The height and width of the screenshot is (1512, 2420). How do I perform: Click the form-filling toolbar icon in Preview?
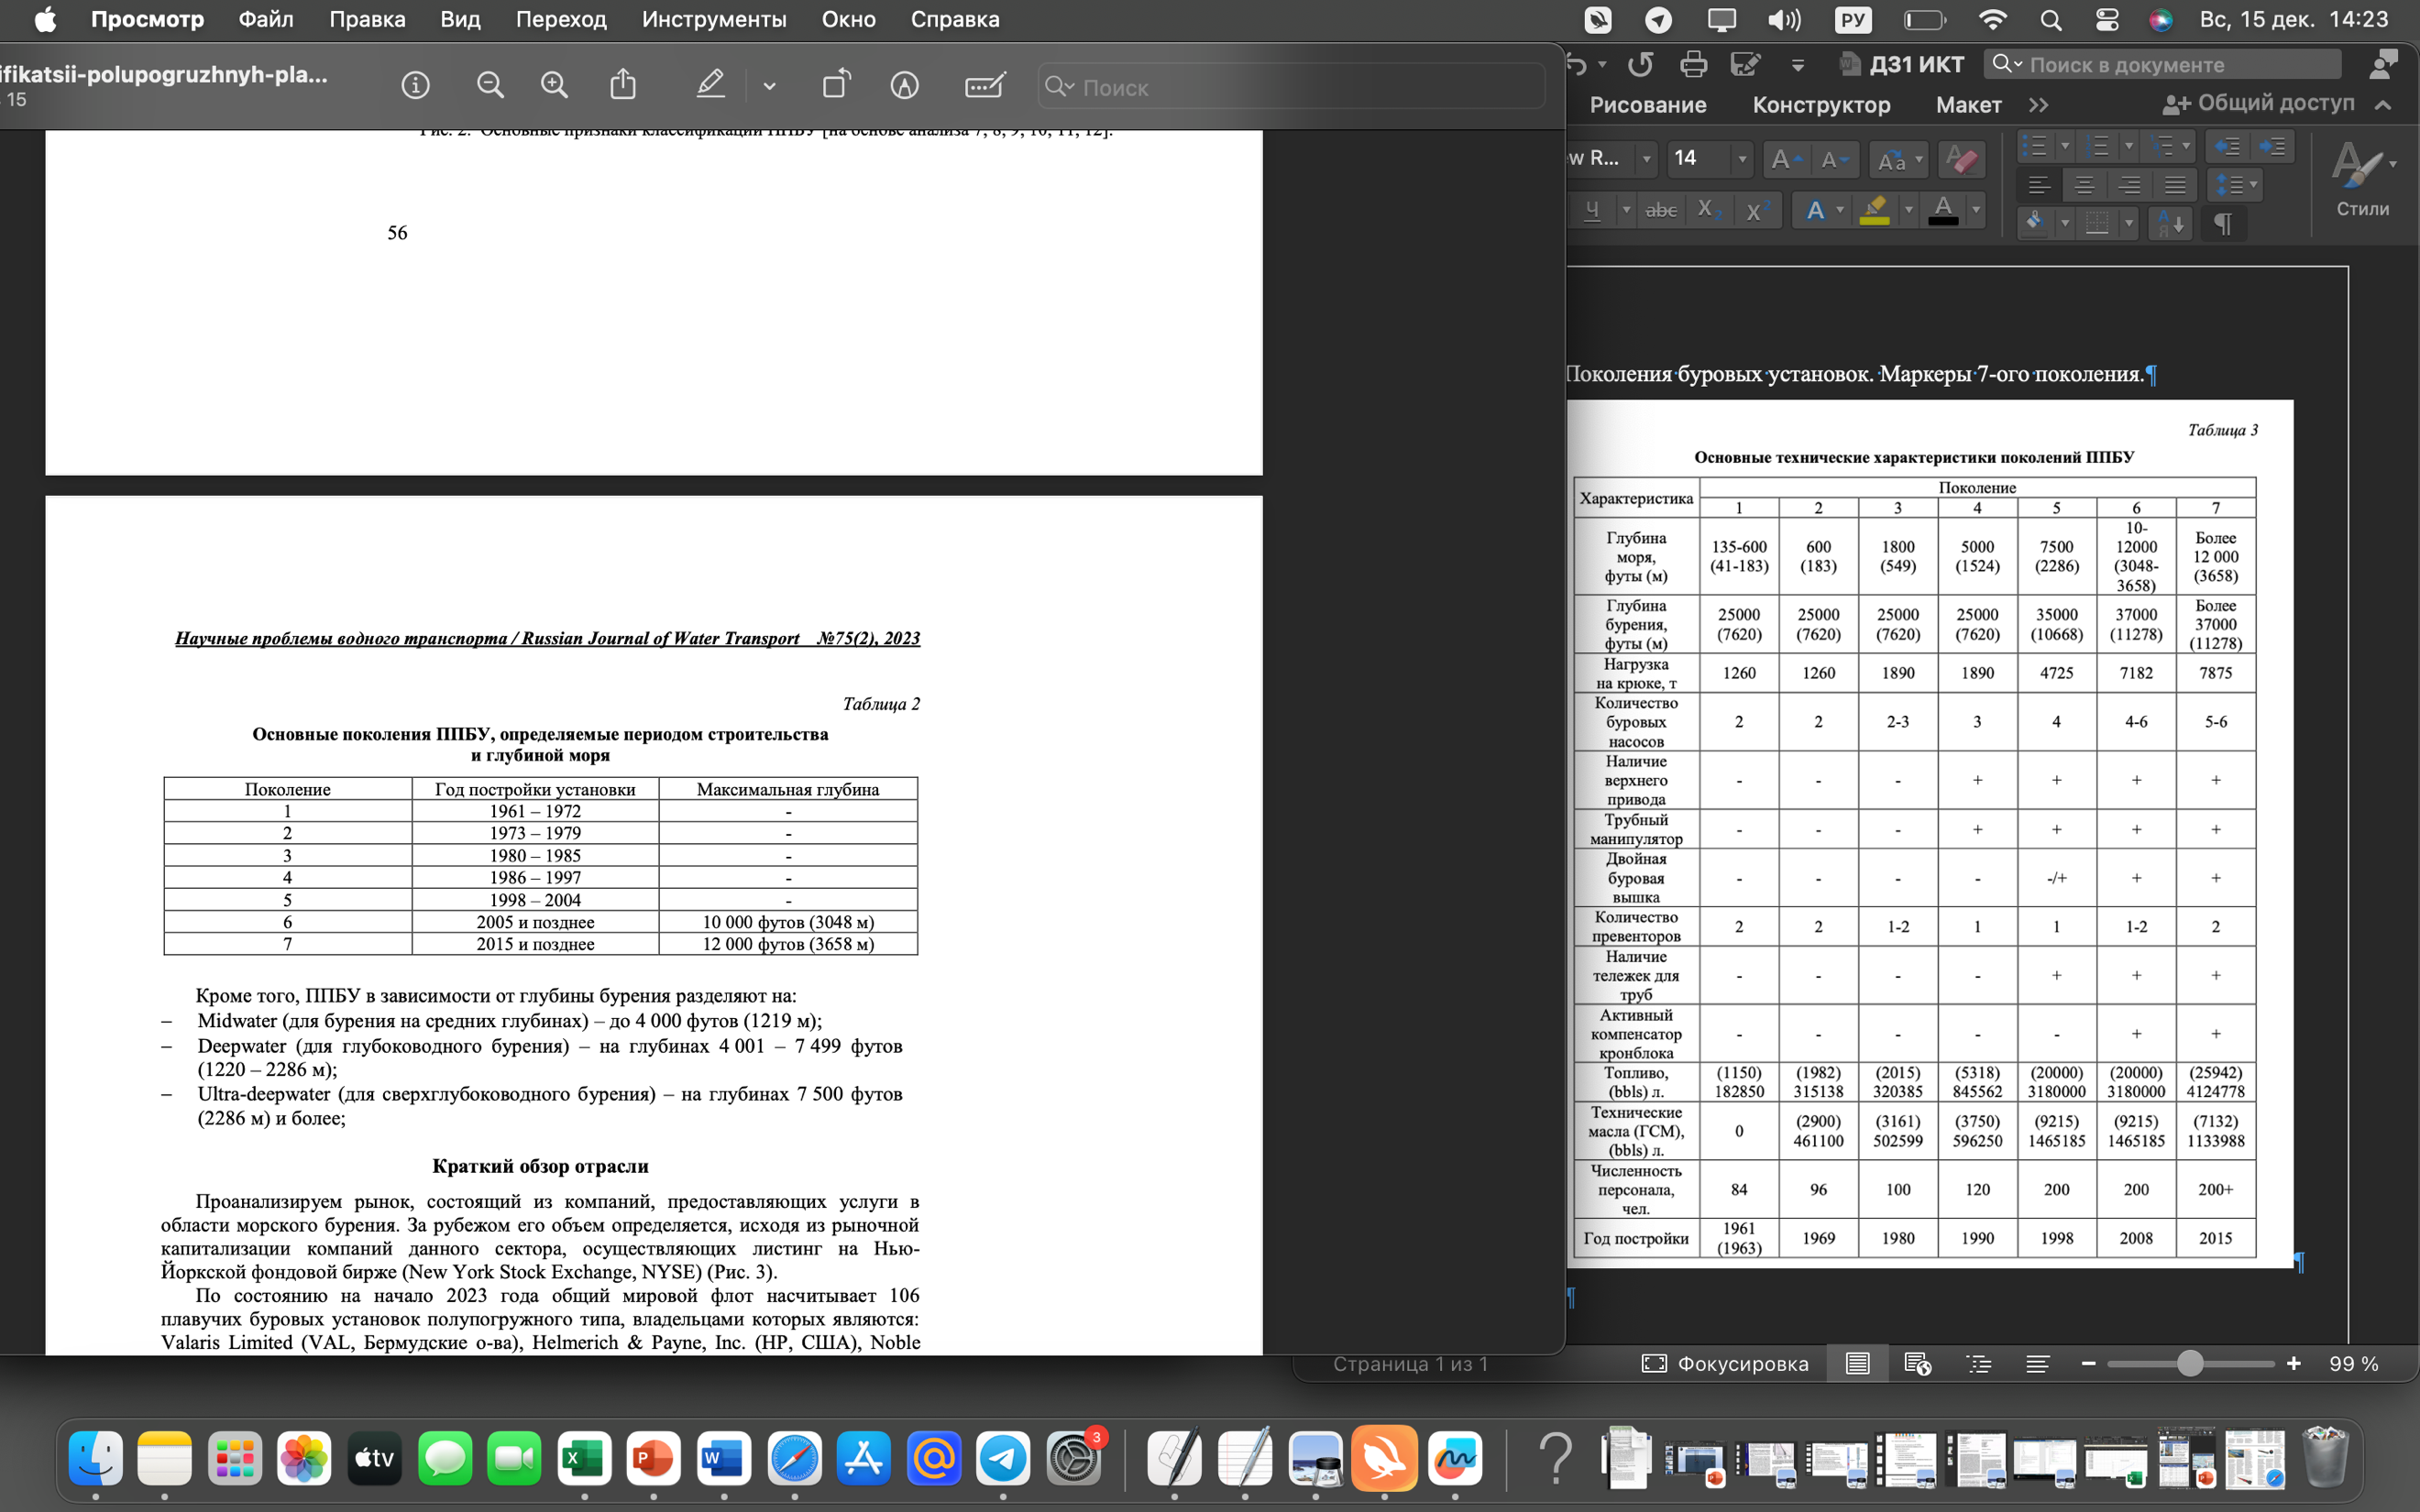click(985, 86)
